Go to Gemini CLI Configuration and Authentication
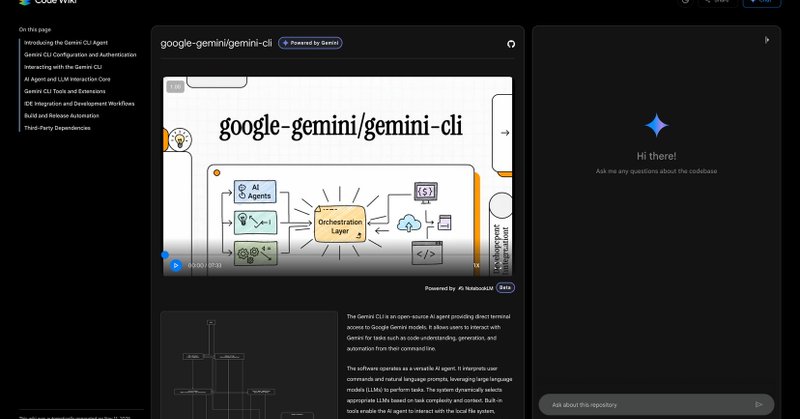The image size is (800, 419). (80, 55)
